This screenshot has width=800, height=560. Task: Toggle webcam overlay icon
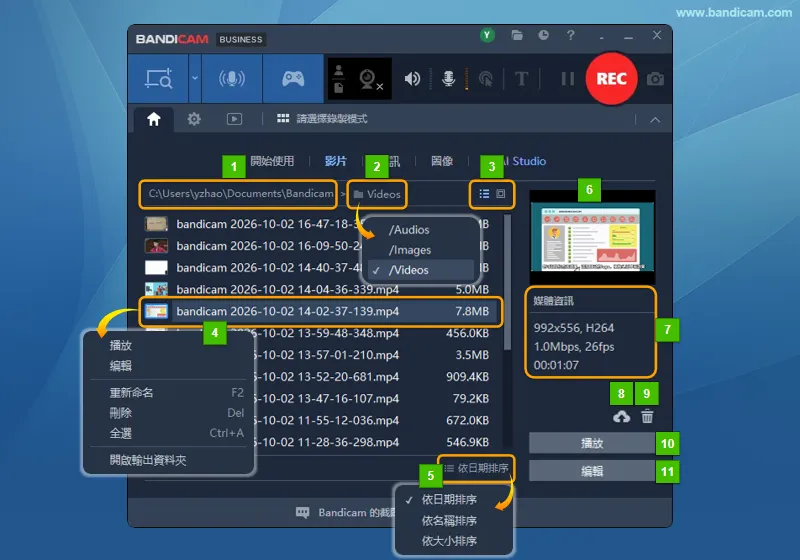(370, 79)
